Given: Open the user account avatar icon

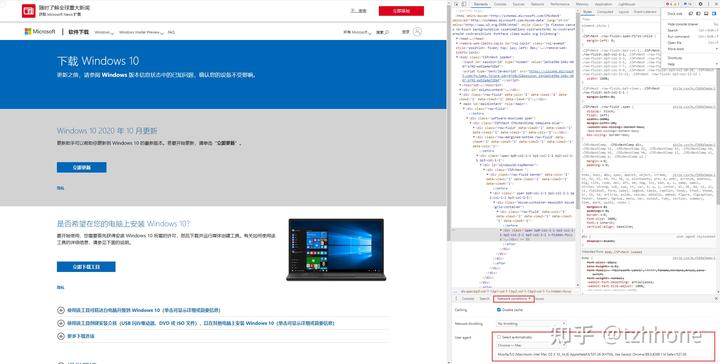Looking at the screenshot, I should 417,32.
